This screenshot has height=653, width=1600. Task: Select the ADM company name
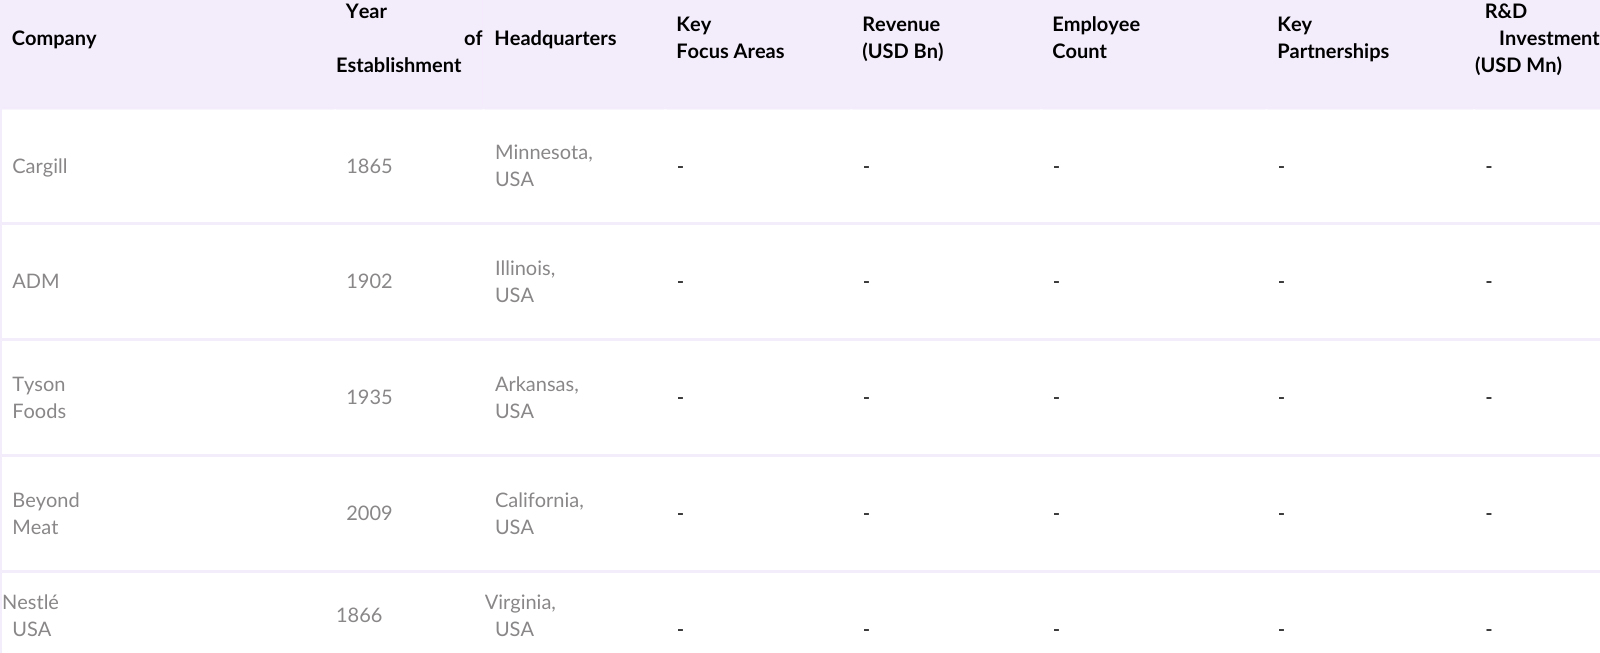coord(36,282)
